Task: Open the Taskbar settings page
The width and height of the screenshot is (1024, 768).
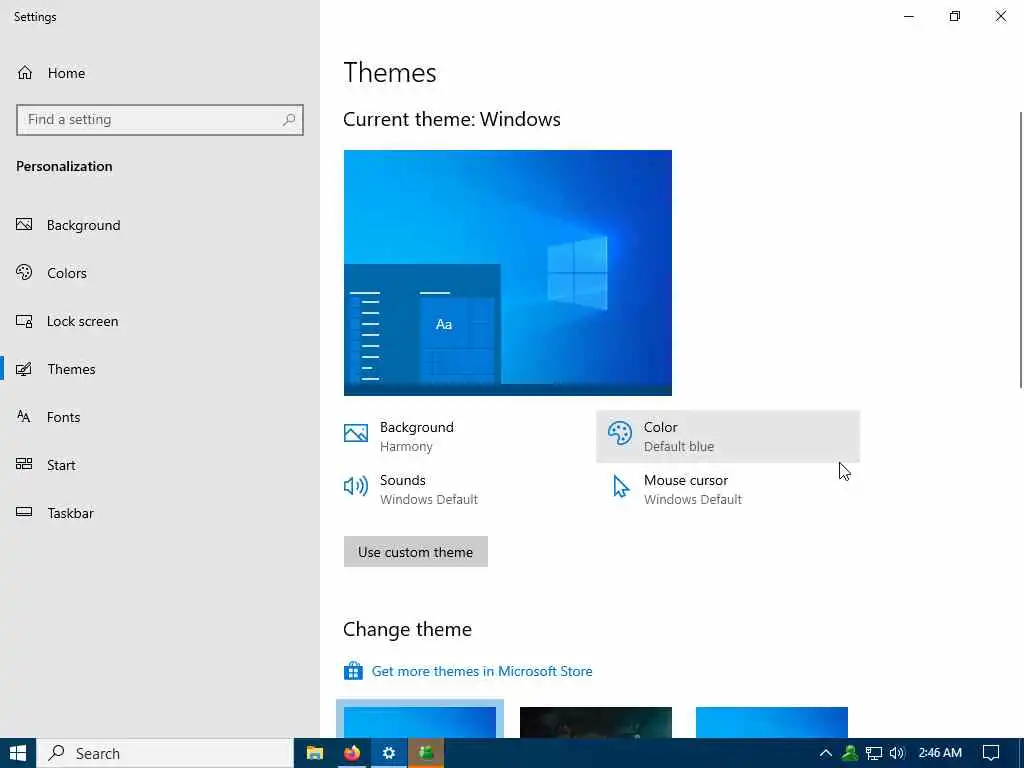Action: tap(160, 513)
